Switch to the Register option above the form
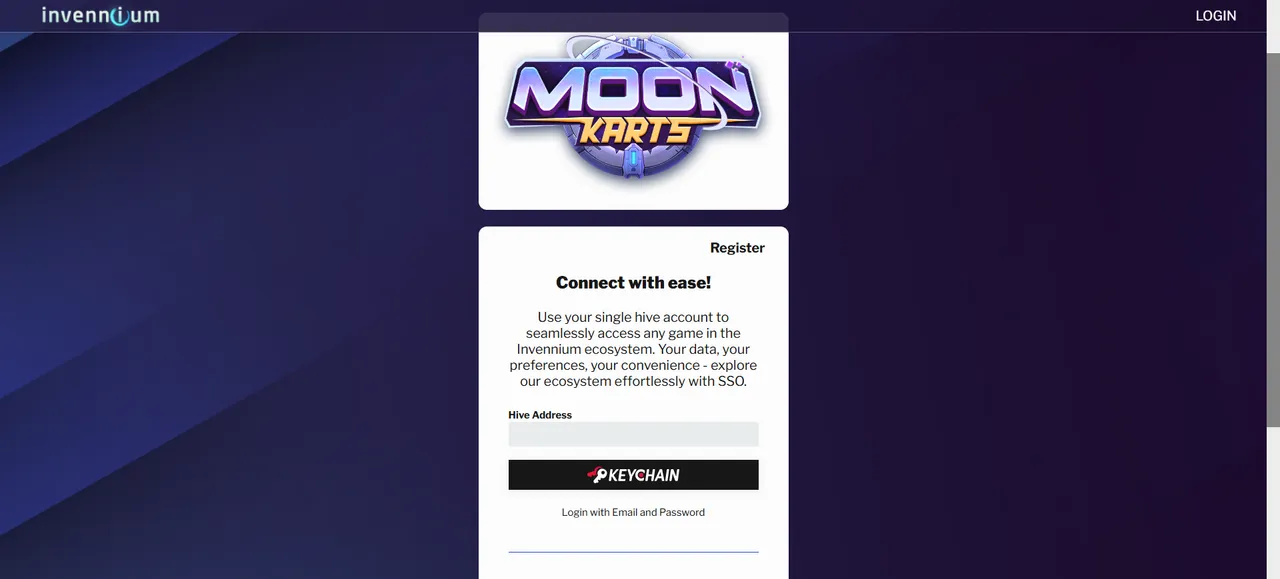The image size is (1280, 579). (737, 247)
